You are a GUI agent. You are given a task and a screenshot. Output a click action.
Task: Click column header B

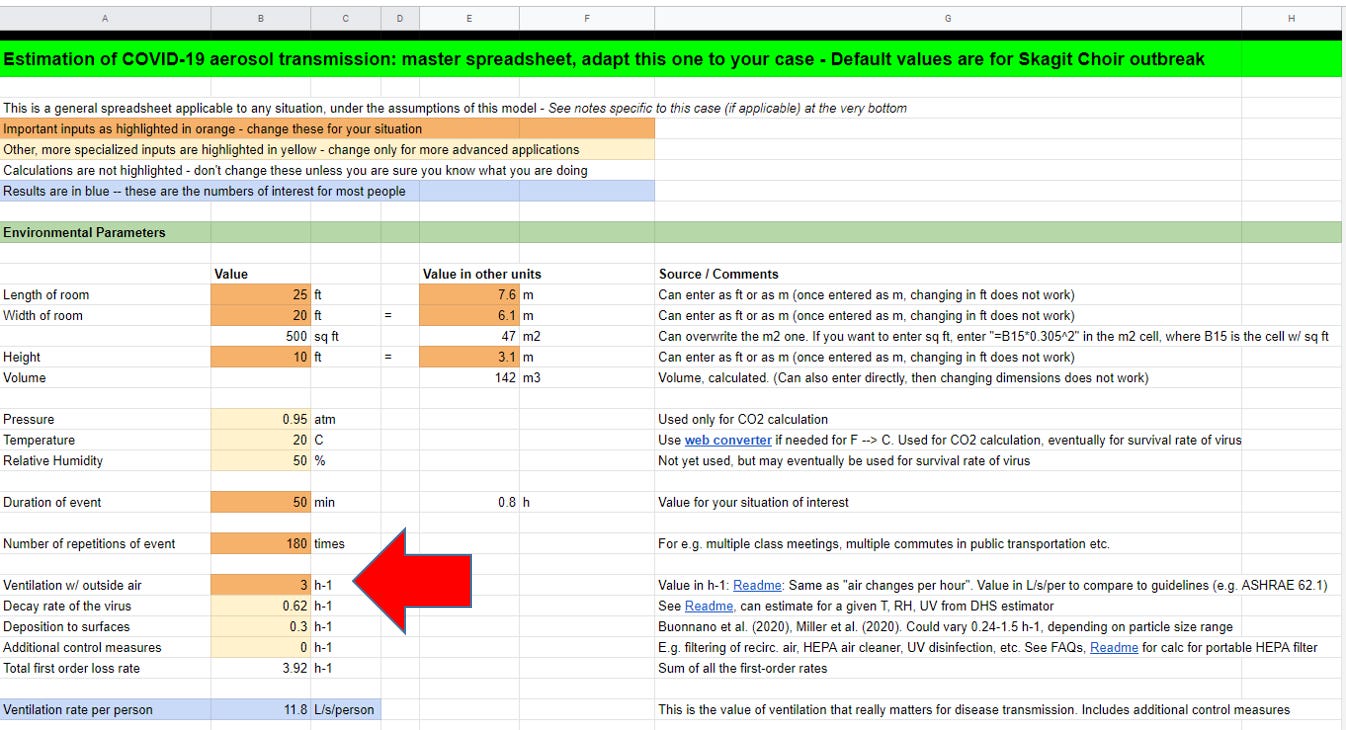260,18
